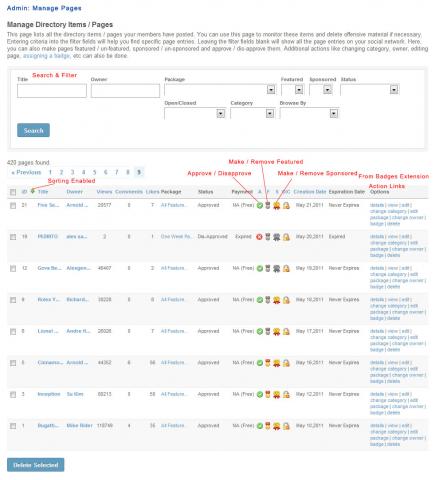Open owner Mike Rider's profile link

click(x=79, y=425)
